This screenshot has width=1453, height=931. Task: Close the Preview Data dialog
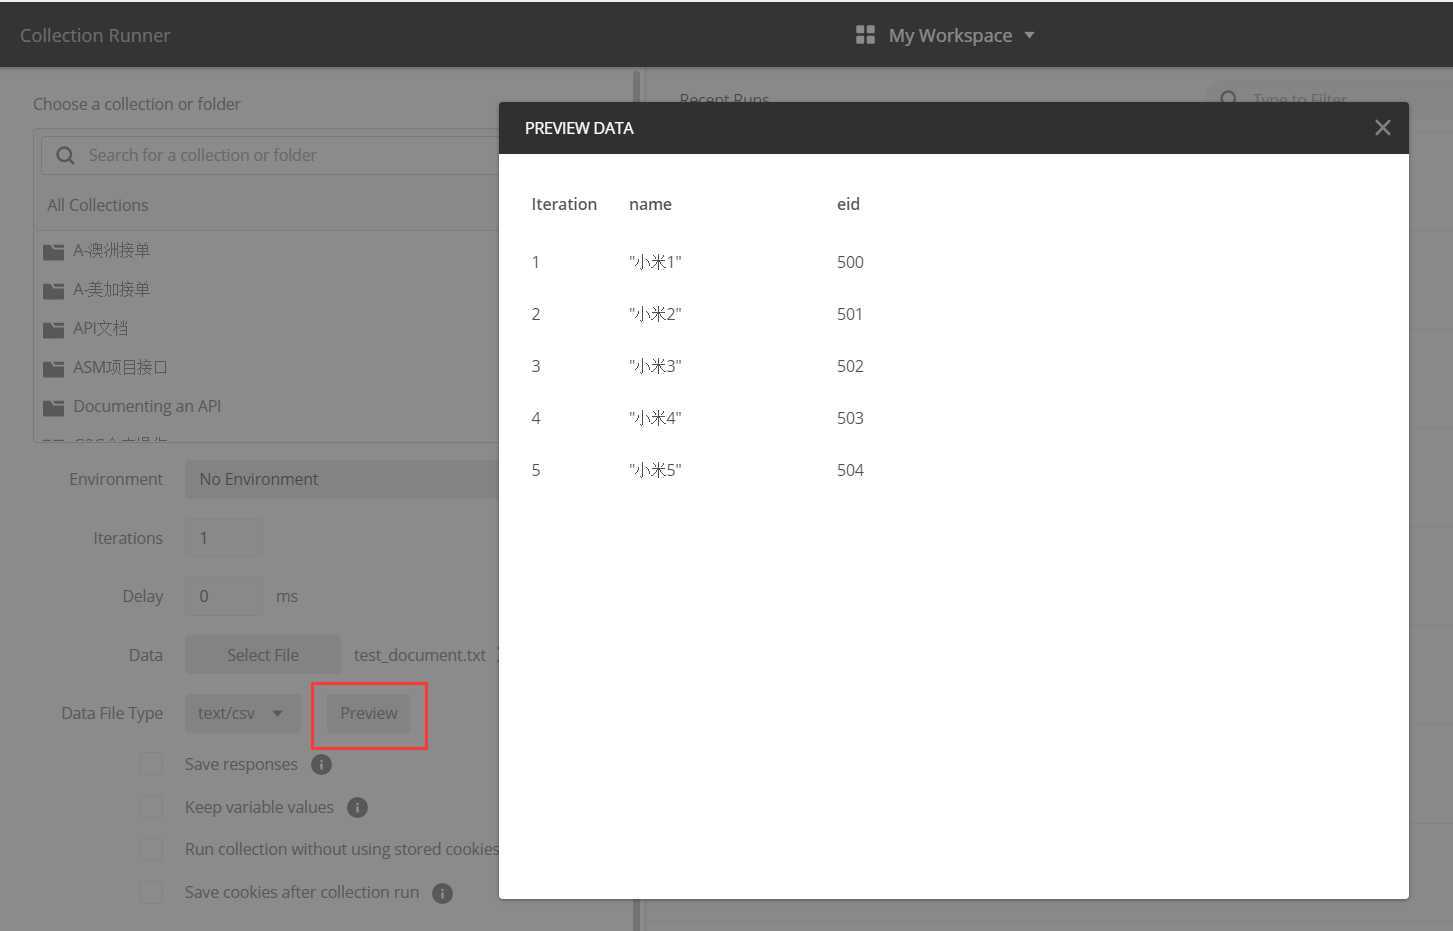[1382, 128]
